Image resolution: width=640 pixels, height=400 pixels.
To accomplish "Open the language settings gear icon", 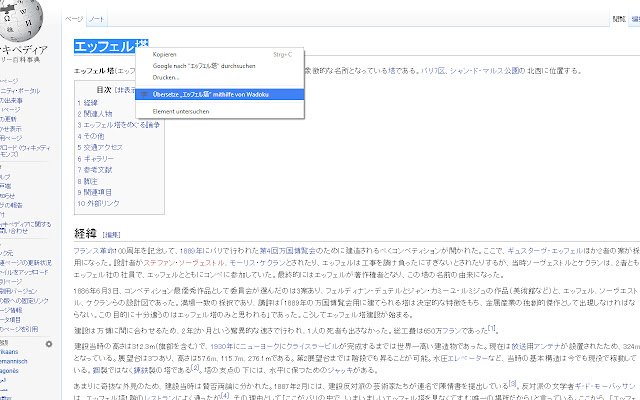I will click(x=49, y=344).
